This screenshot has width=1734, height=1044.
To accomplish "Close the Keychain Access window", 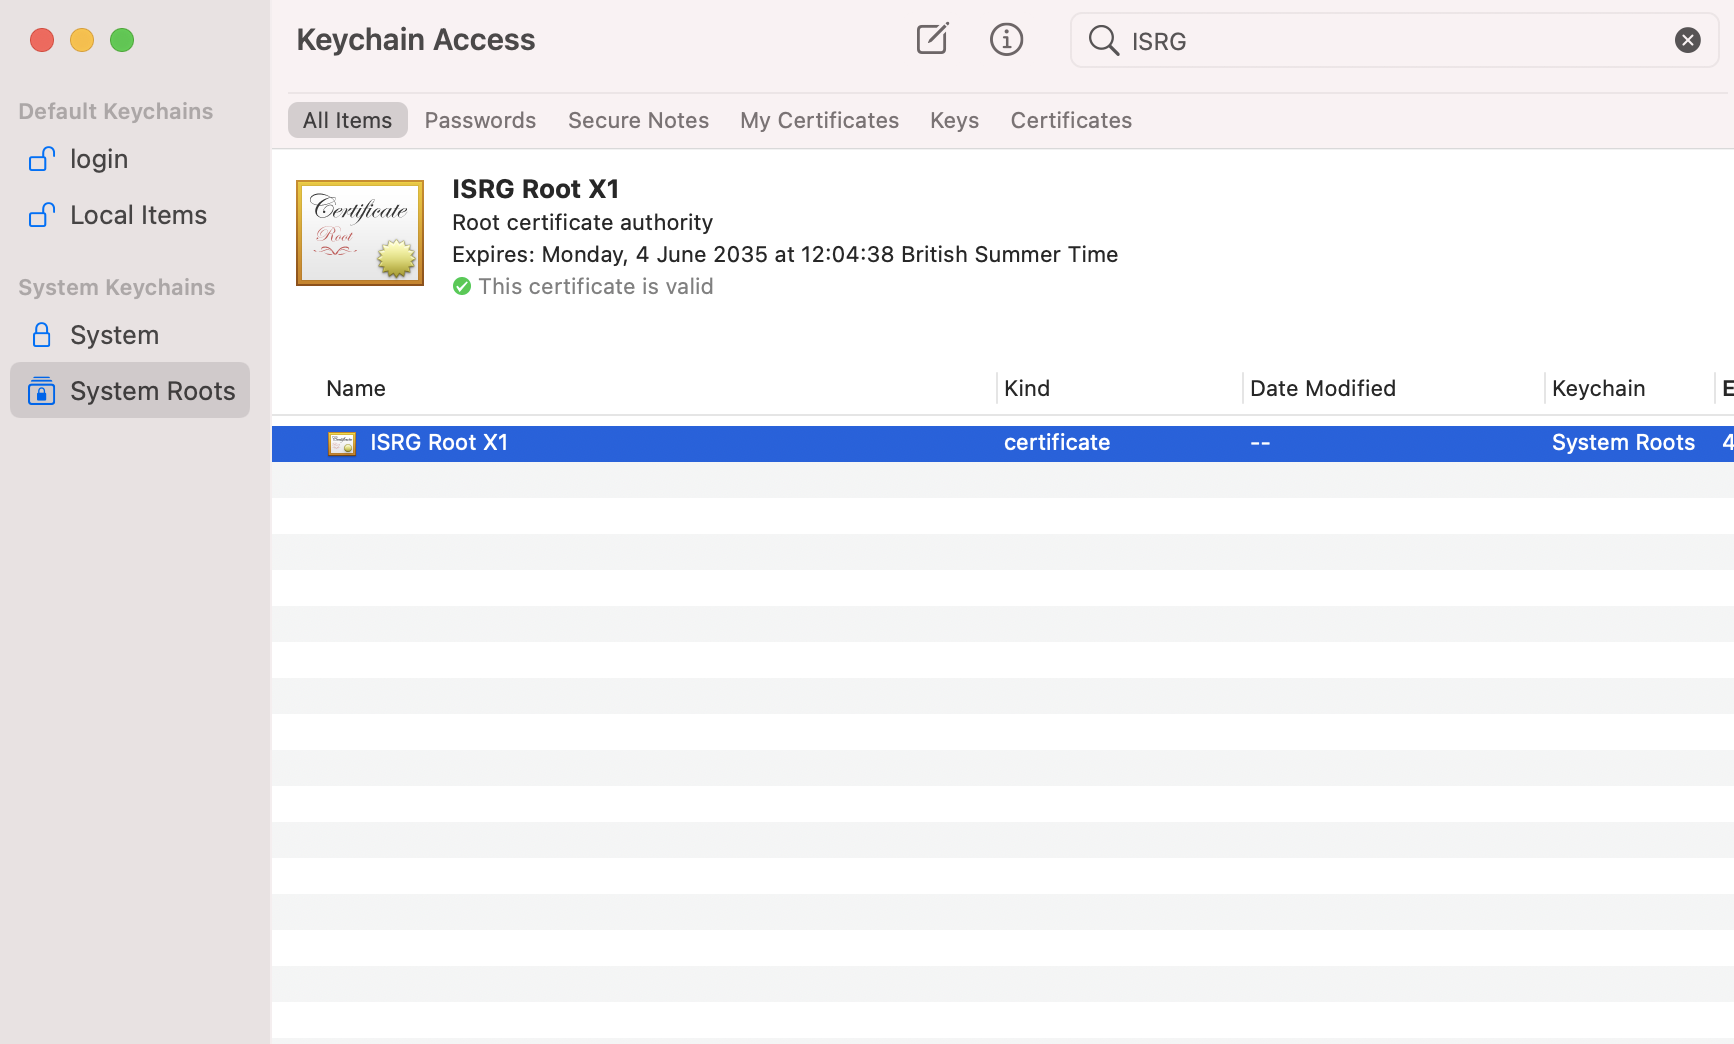I will 42,40.
